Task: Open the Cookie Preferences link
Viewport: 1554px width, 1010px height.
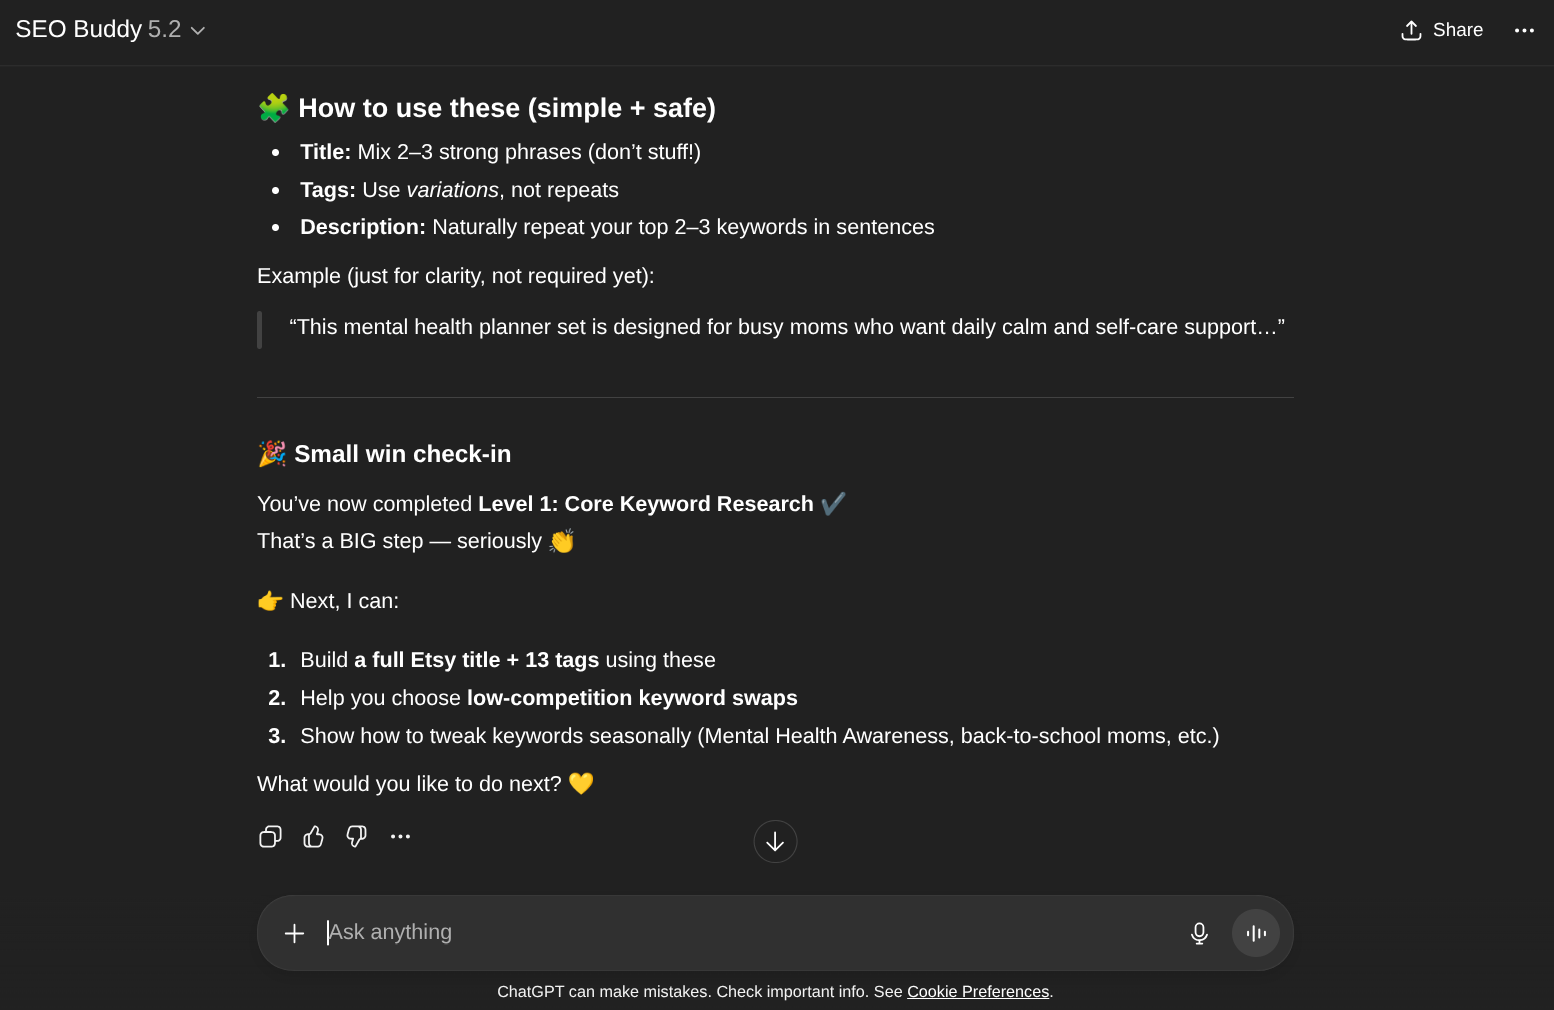Action: pyautogui.click(x=977, y=992)
